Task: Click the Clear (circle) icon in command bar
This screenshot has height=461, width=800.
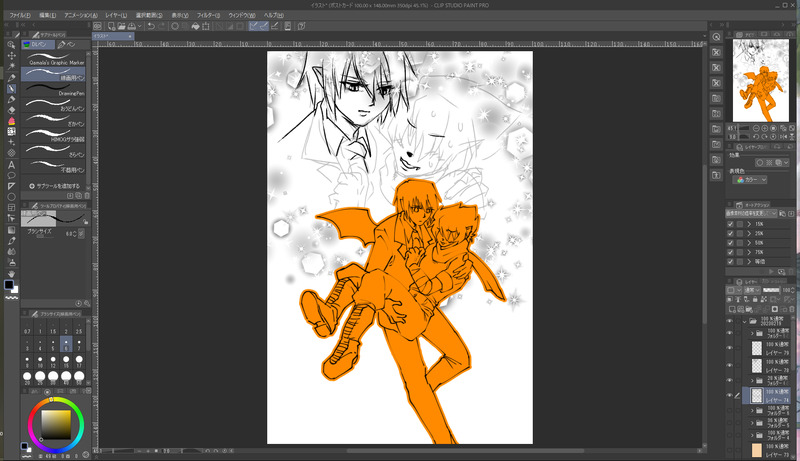Action: [175, 26]
